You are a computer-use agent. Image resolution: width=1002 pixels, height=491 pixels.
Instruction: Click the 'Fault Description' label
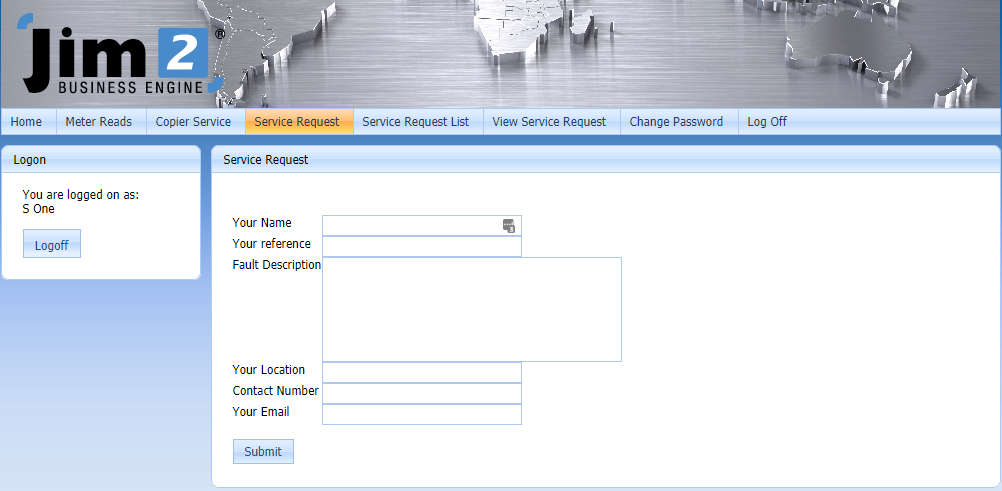pyautogui.click(x=277, y=265)
